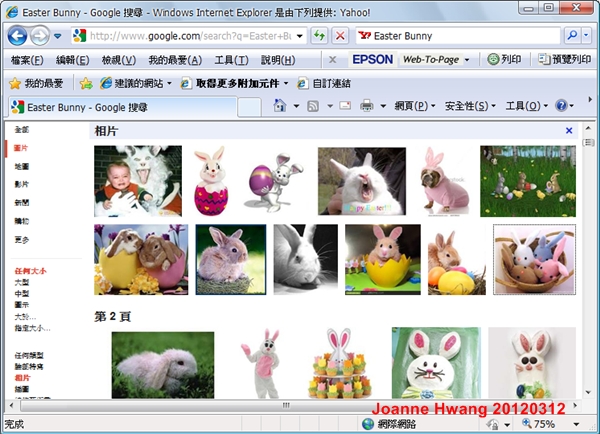Click the 網際網路 internet zone globe icon
The width and height of the screenshot is (600, 434).
tap(368, 424)
